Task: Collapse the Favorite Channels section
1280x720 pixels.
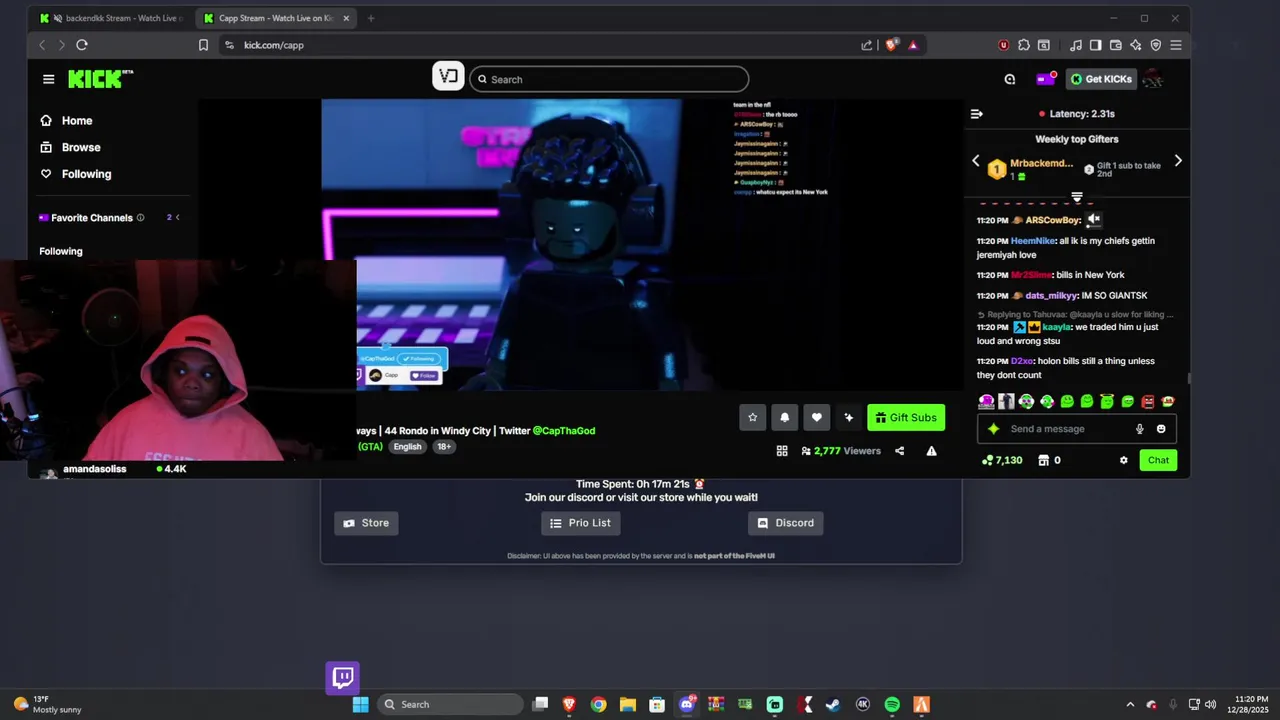Action: 177,217
